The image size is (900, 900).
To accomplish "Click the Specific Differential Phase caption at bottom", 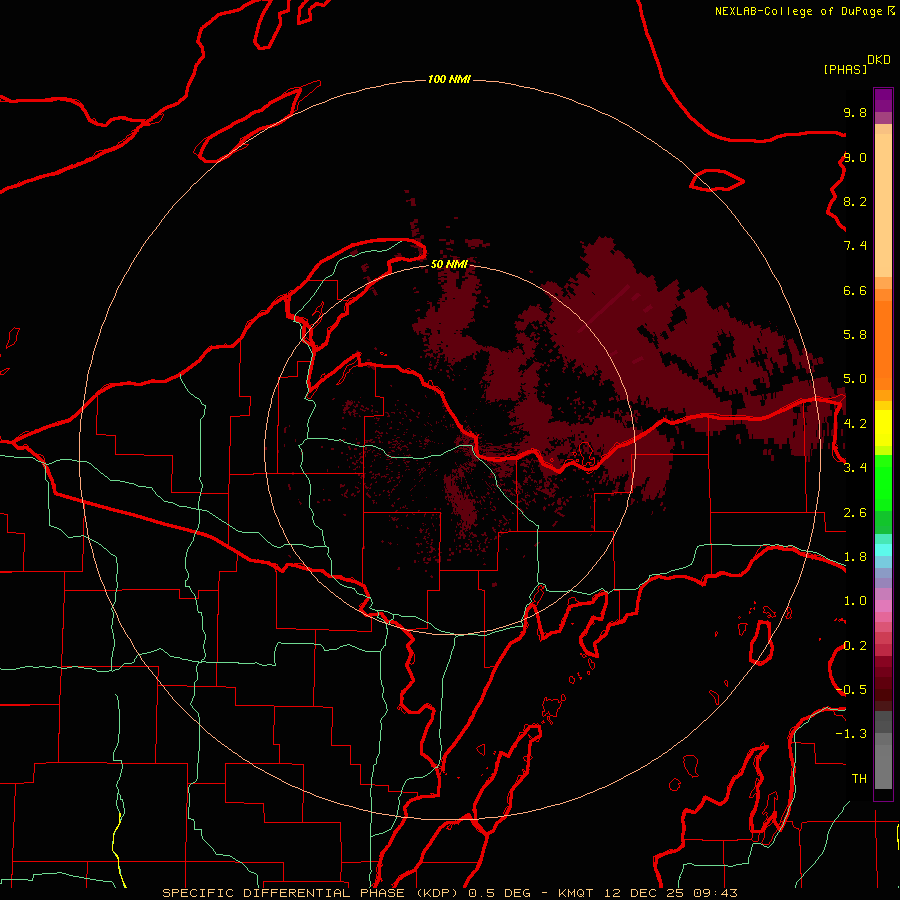I will (x=449, y=893).
